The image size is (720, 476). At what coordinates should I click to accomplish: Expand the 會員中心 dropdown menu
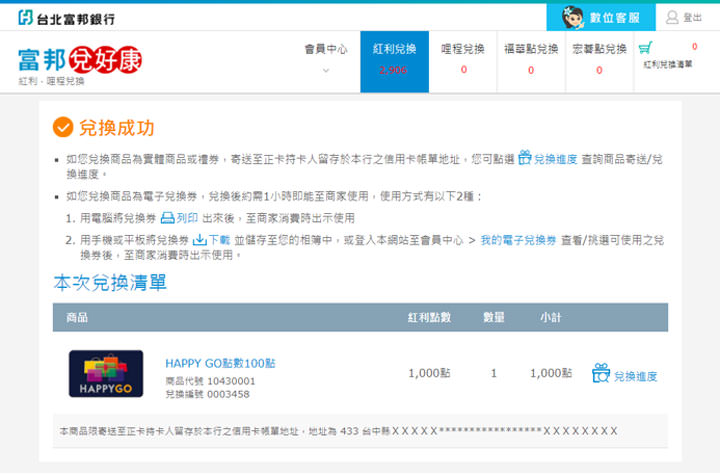tap(325, 49)
